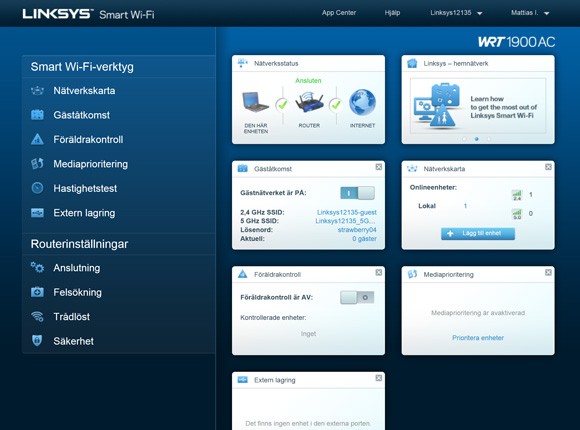The image size is (580, 430).
Task: Click the "Ansluten" status text
Action: [x=308, y=80]
